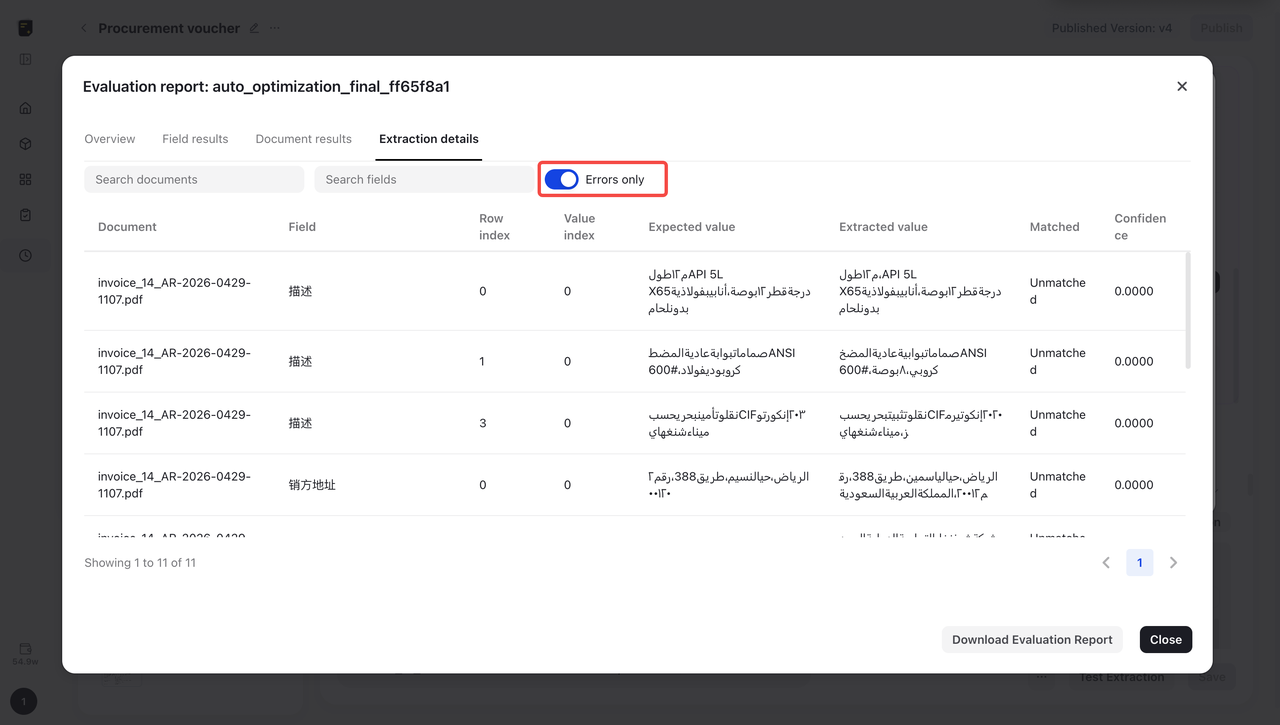This screenshot has height=725, width=1280.
Task: Click the Close button
Action: coord(1166,640)
